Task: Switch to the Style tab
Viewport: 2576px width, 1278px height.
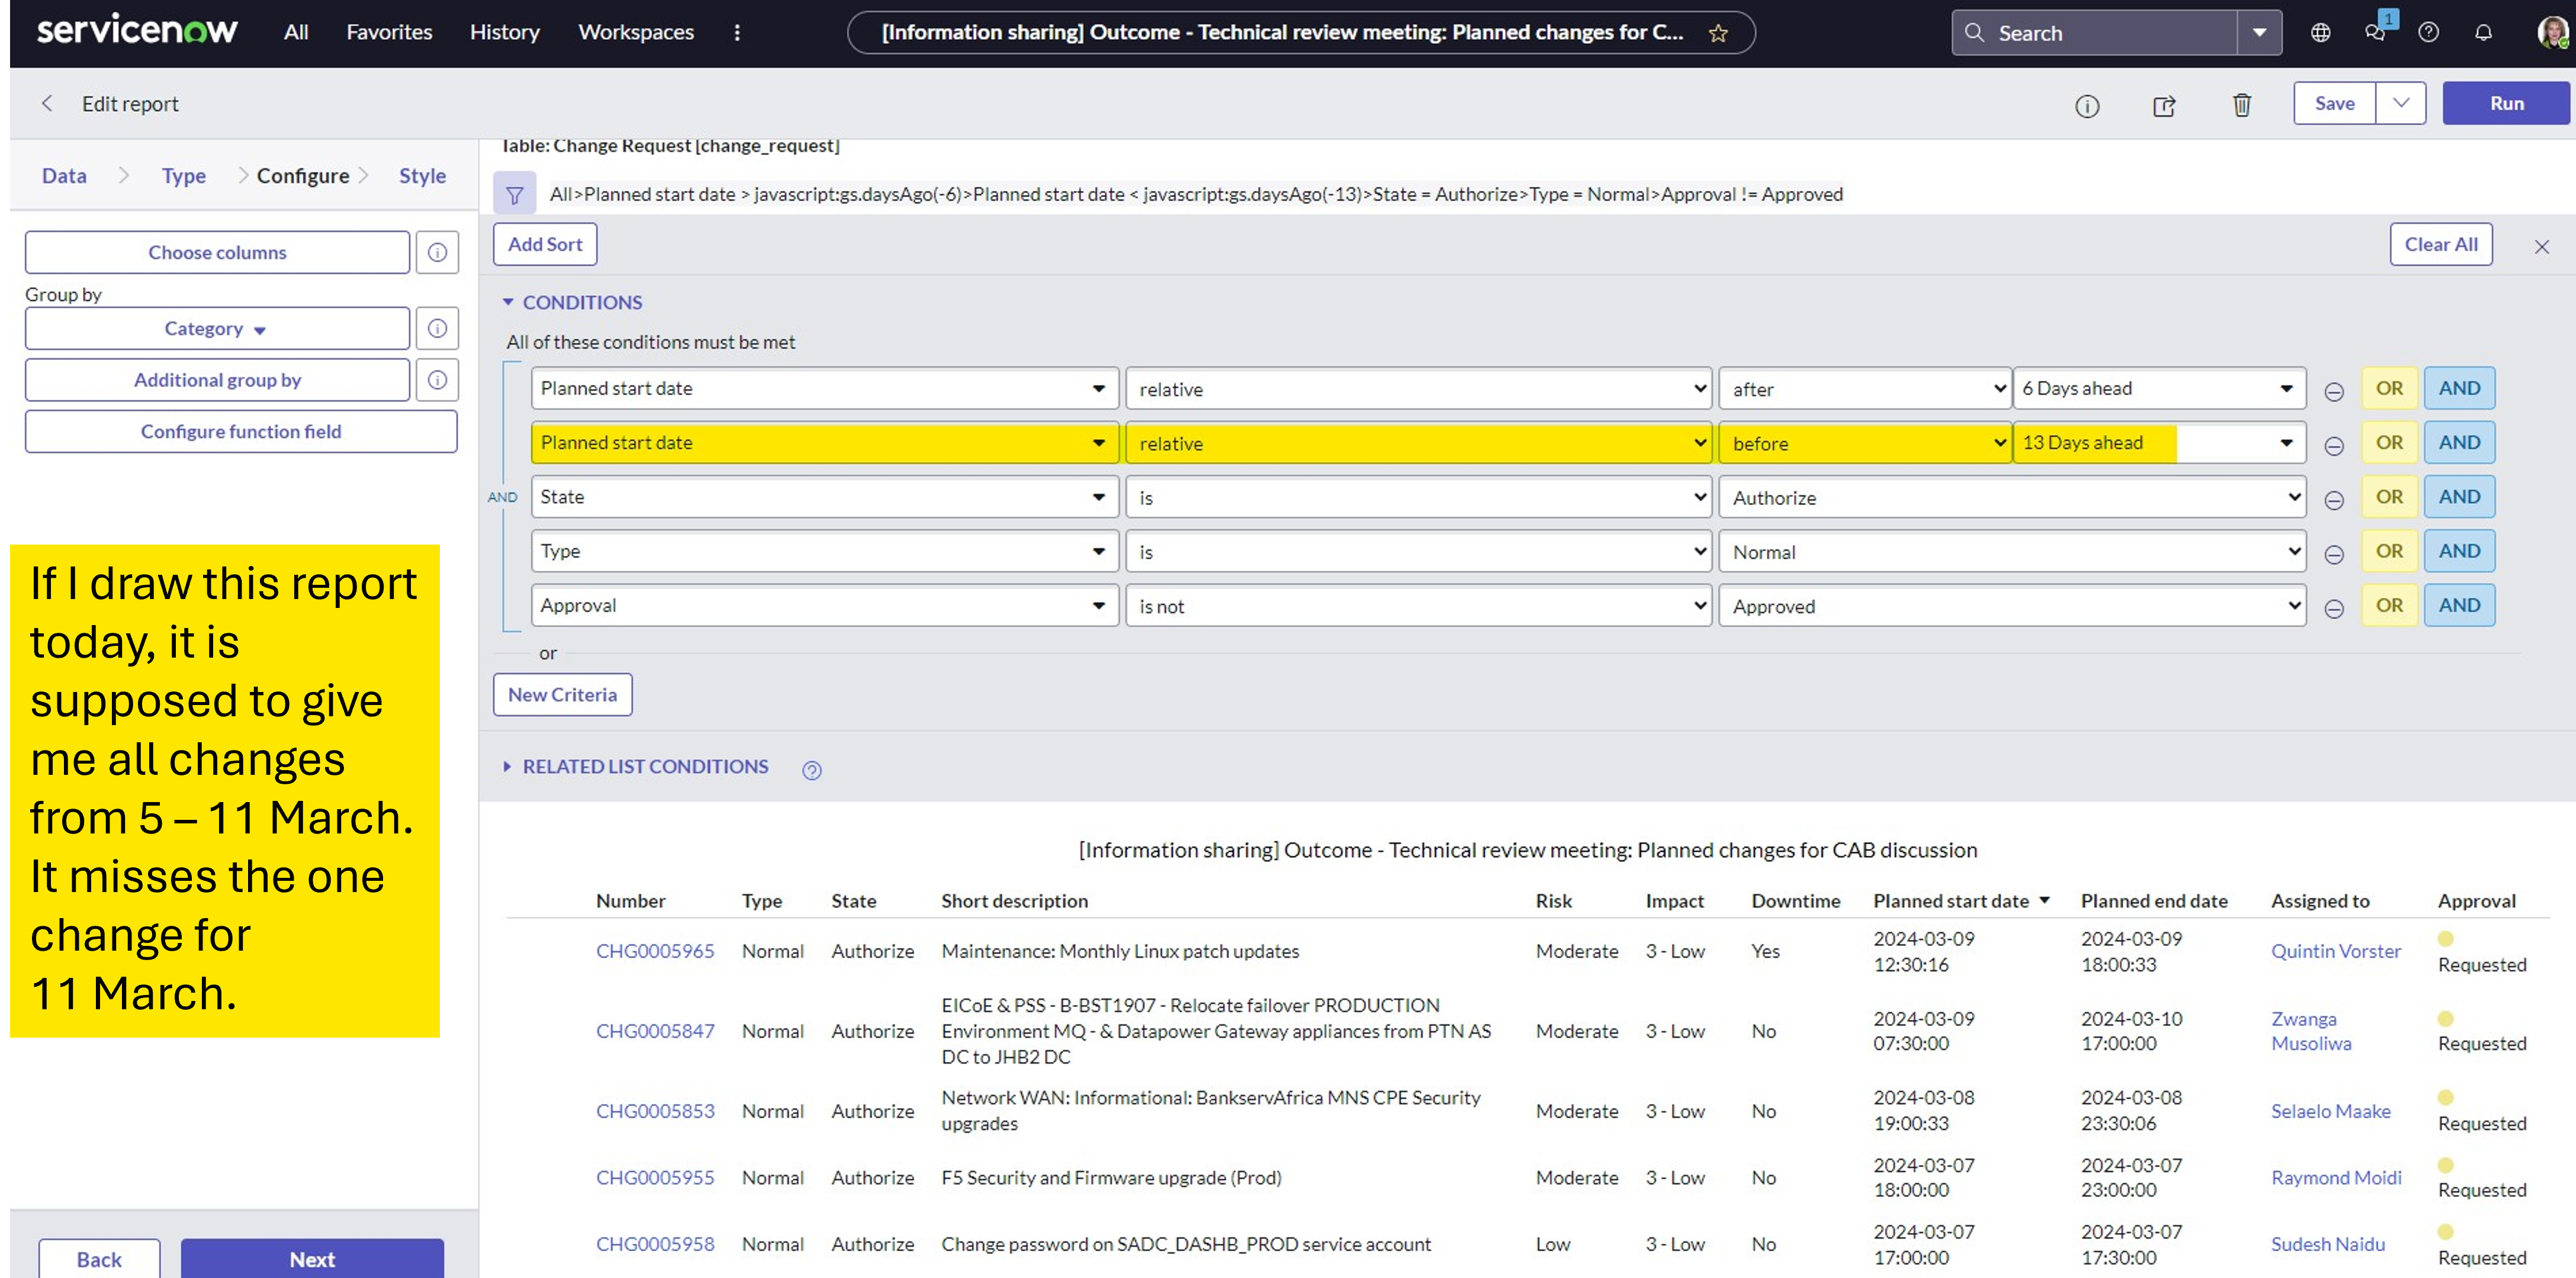Action: 422,175
